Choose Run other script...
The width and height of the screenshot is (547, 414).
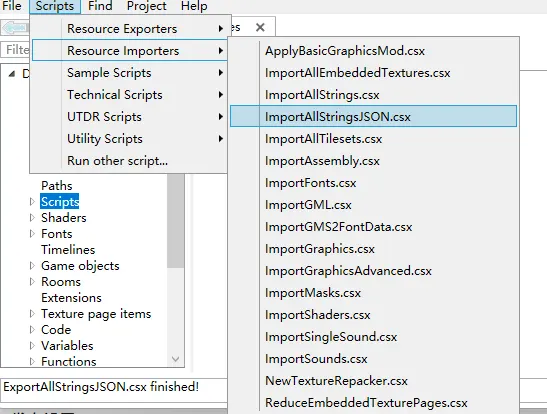tap(130, 160)
